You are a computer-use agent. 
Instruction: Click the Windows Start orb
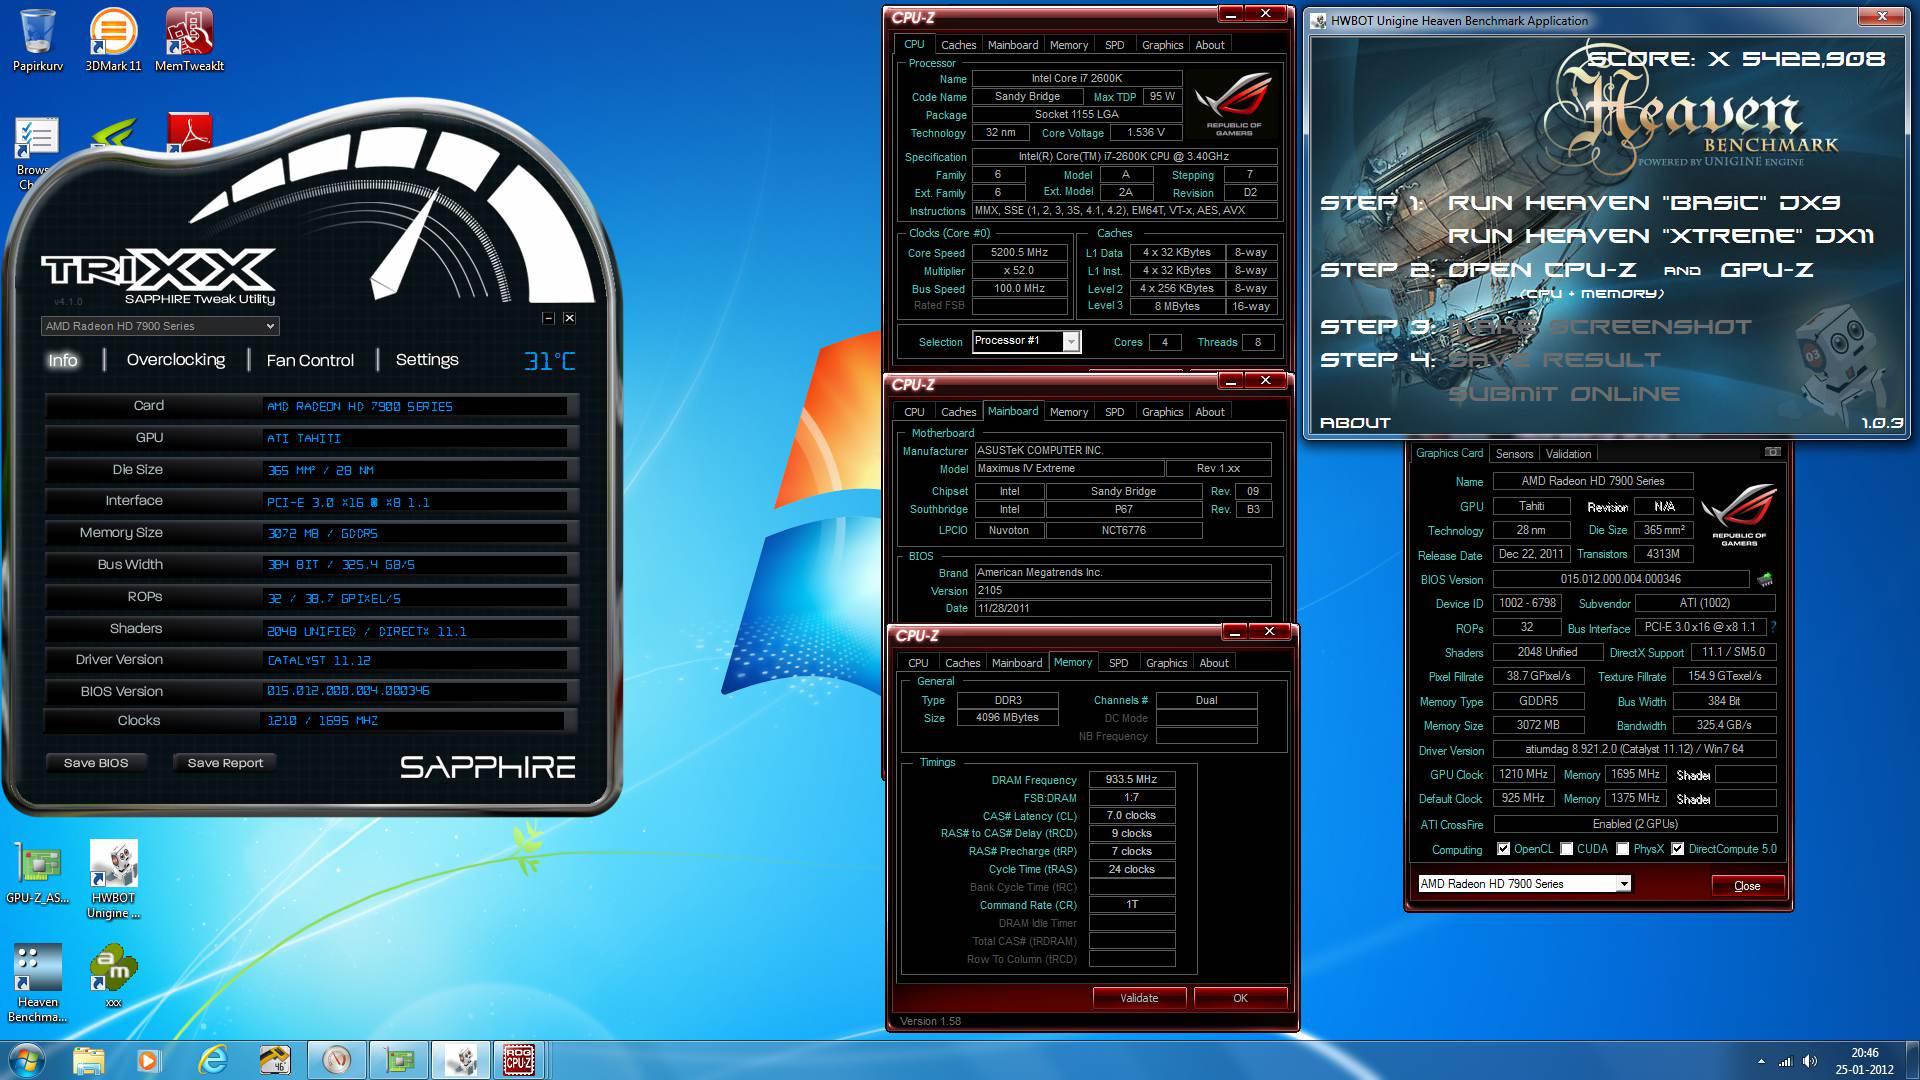27,1059
